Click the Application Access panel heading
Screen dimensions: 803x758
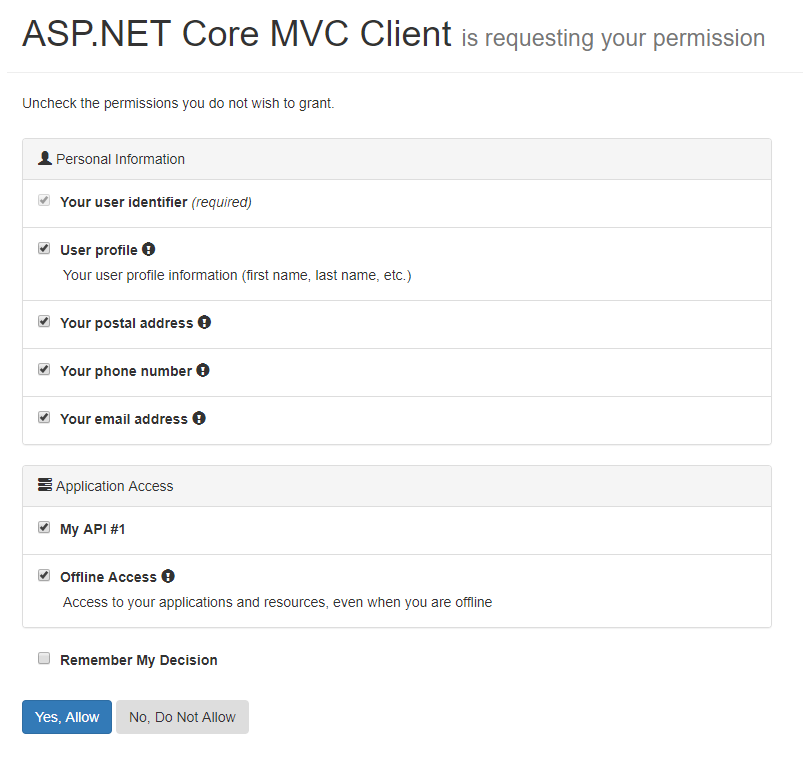point(114,486)
